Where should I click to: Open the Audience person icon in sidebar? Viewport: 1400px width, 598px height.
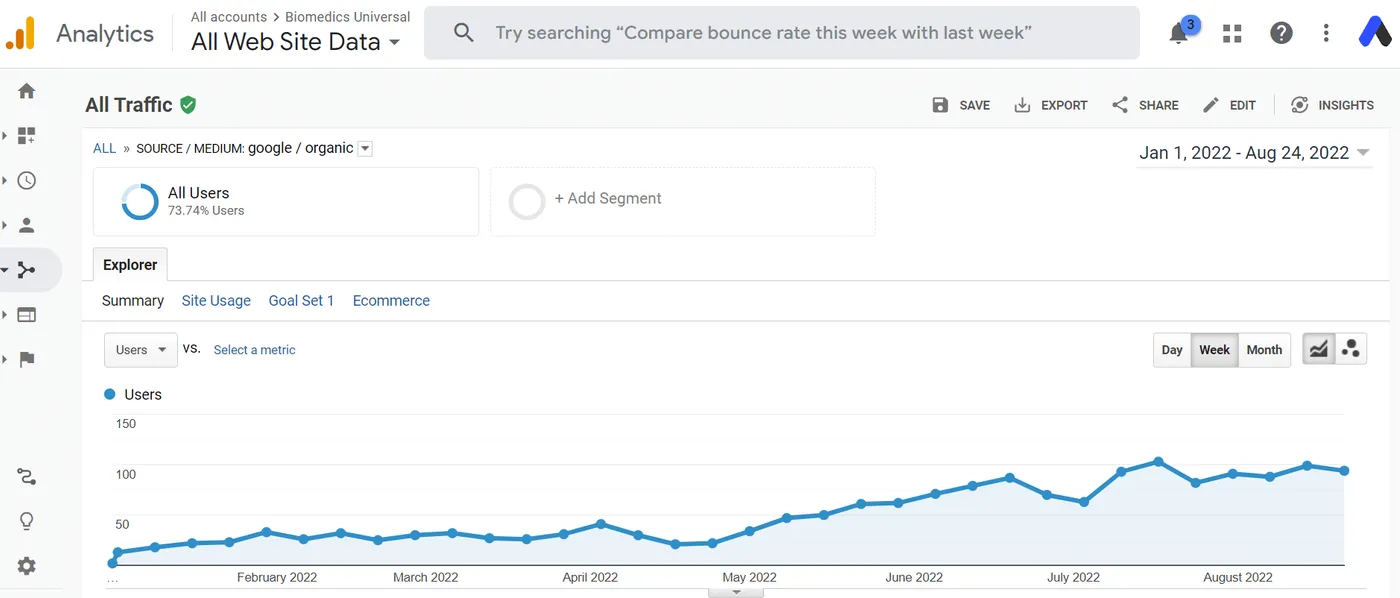[27, 225]
